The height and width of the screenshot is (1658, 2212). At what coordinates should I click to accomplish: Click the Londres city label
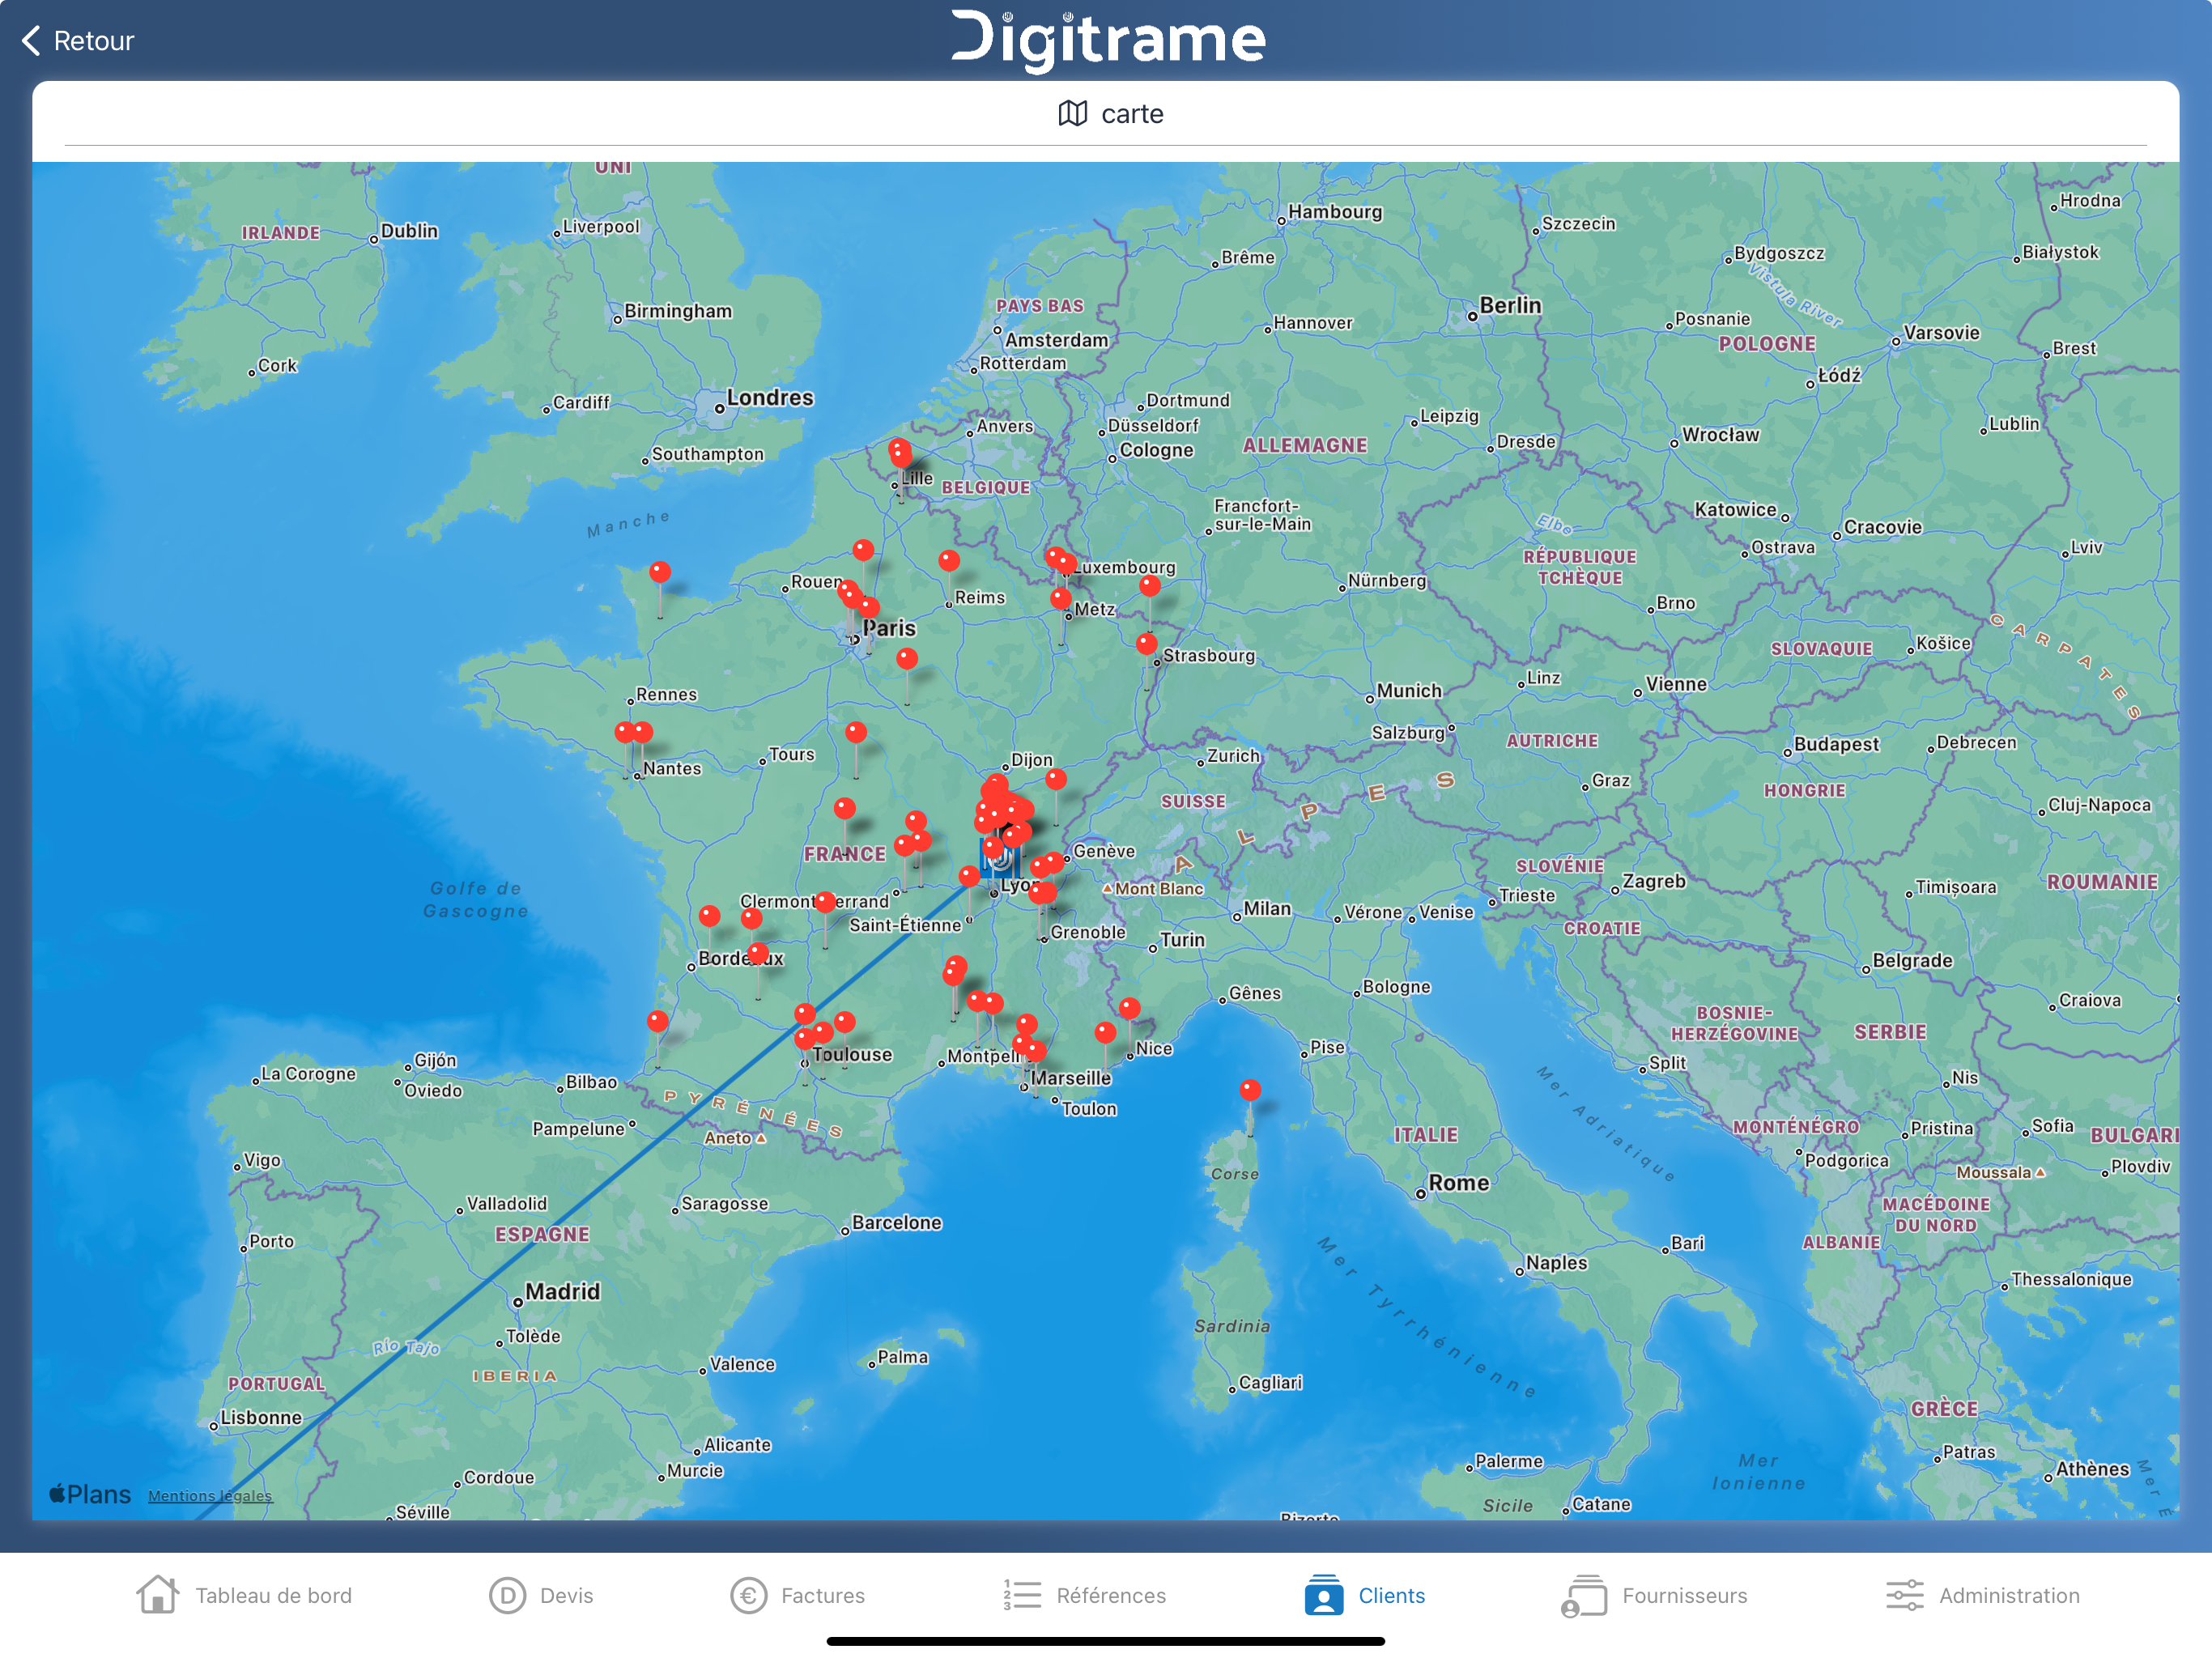click(770, 397)
